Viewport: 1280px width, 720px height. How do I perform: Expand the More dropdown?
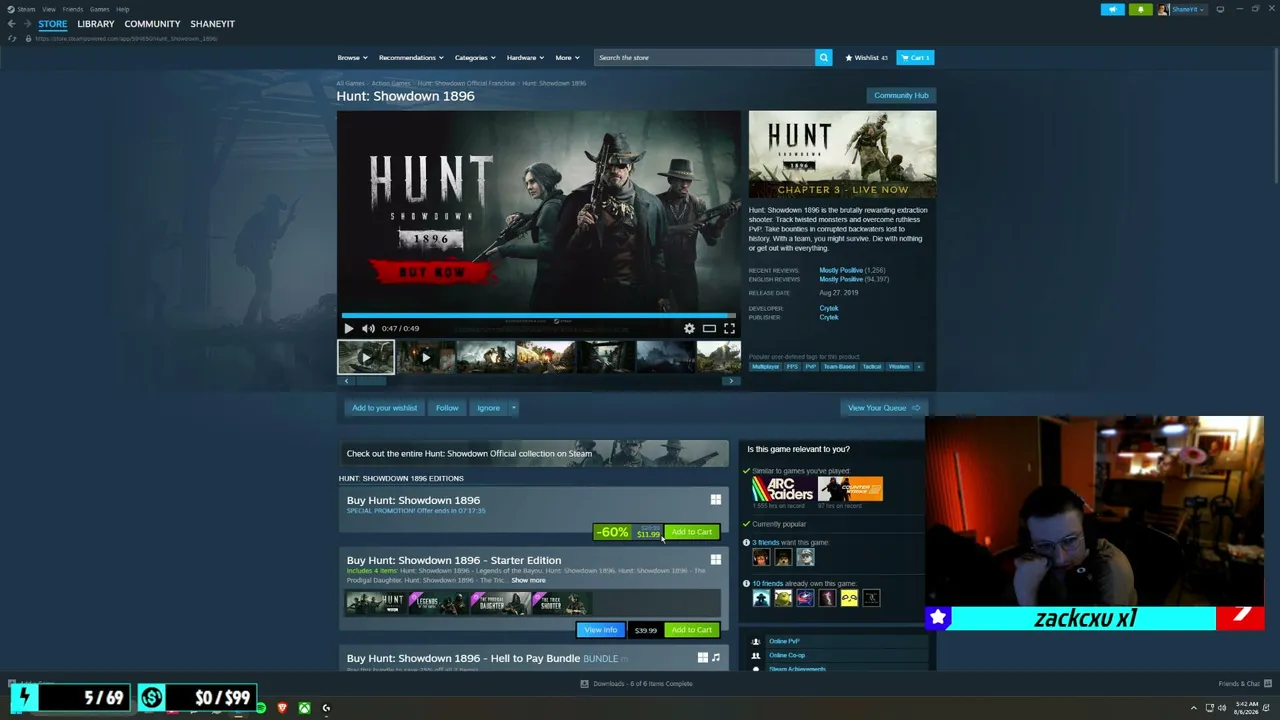[x=567, y=58]
